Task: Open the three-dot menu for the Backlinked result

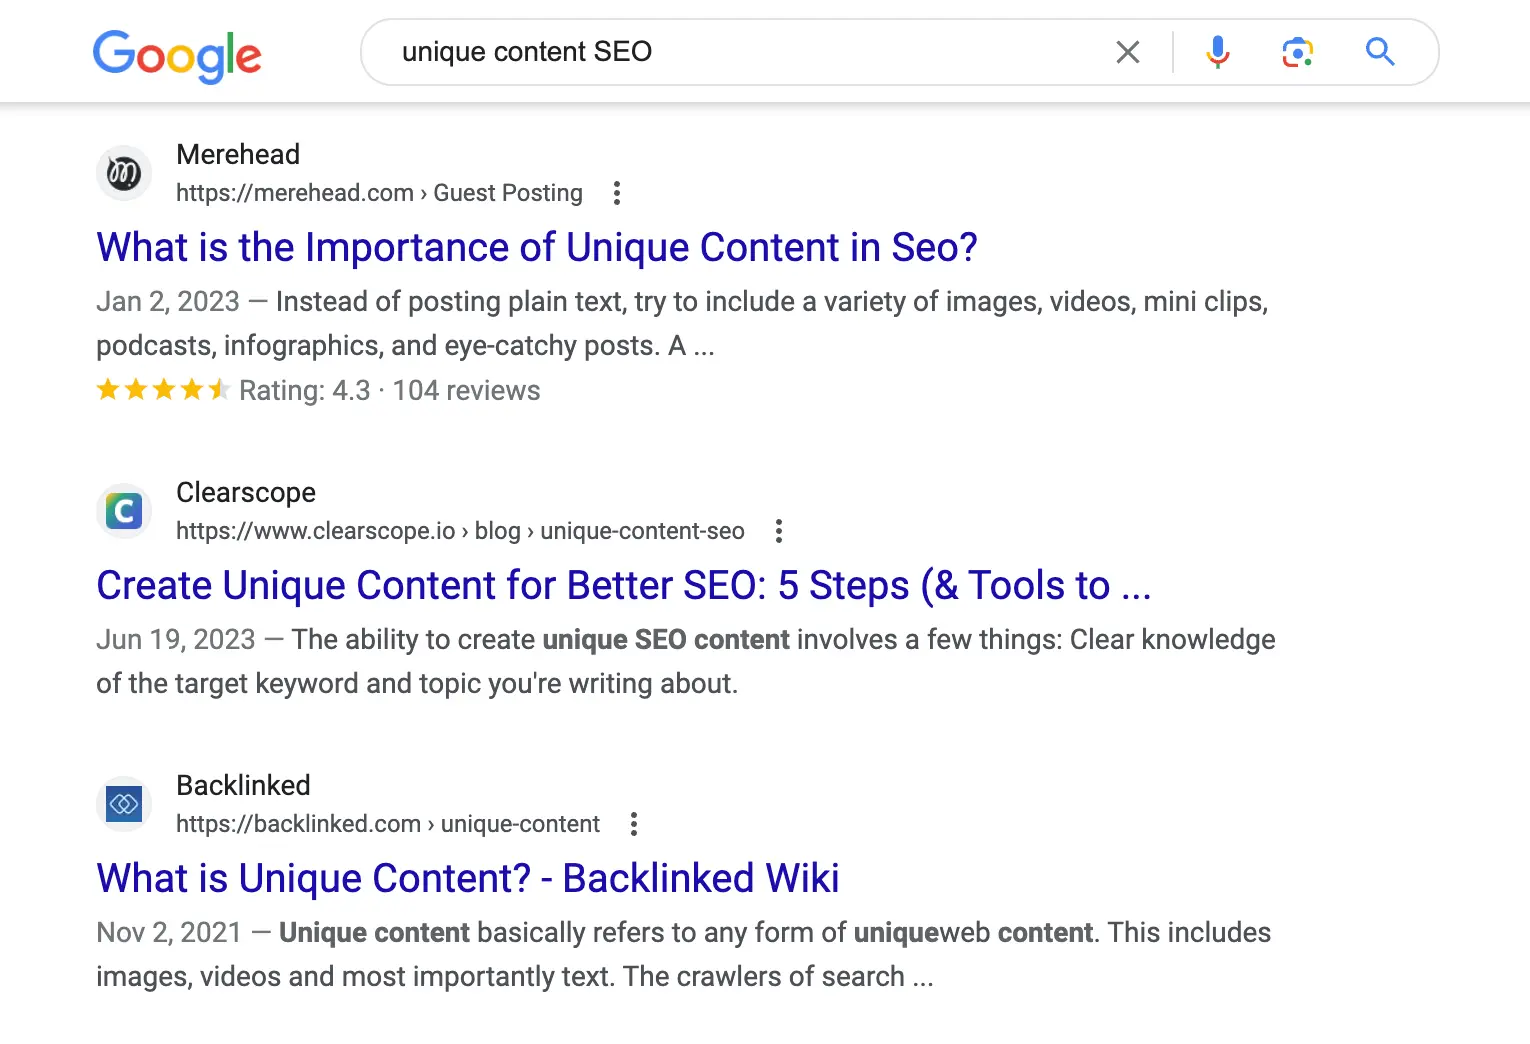Action: coord(634,824)
